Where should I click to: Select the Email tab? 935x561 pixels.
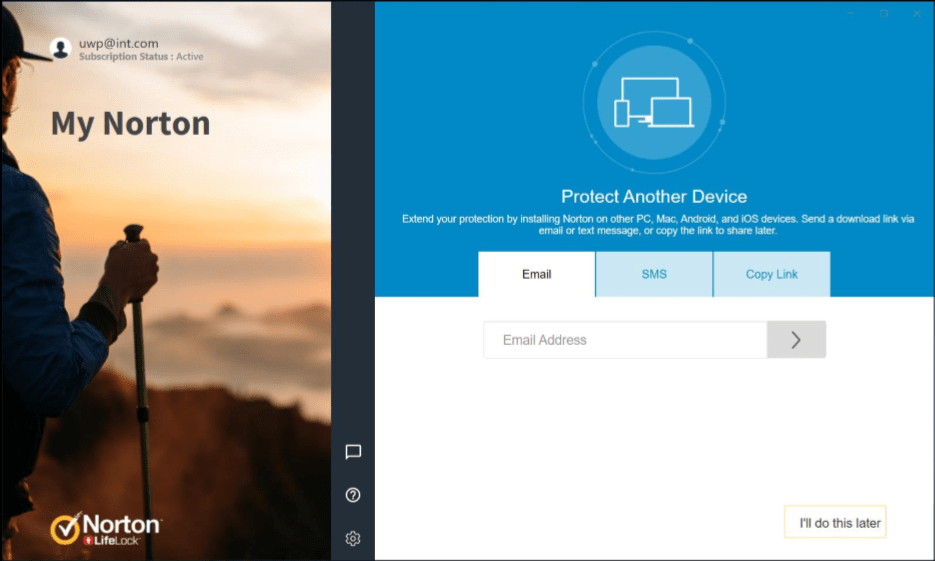click(537, 274)
